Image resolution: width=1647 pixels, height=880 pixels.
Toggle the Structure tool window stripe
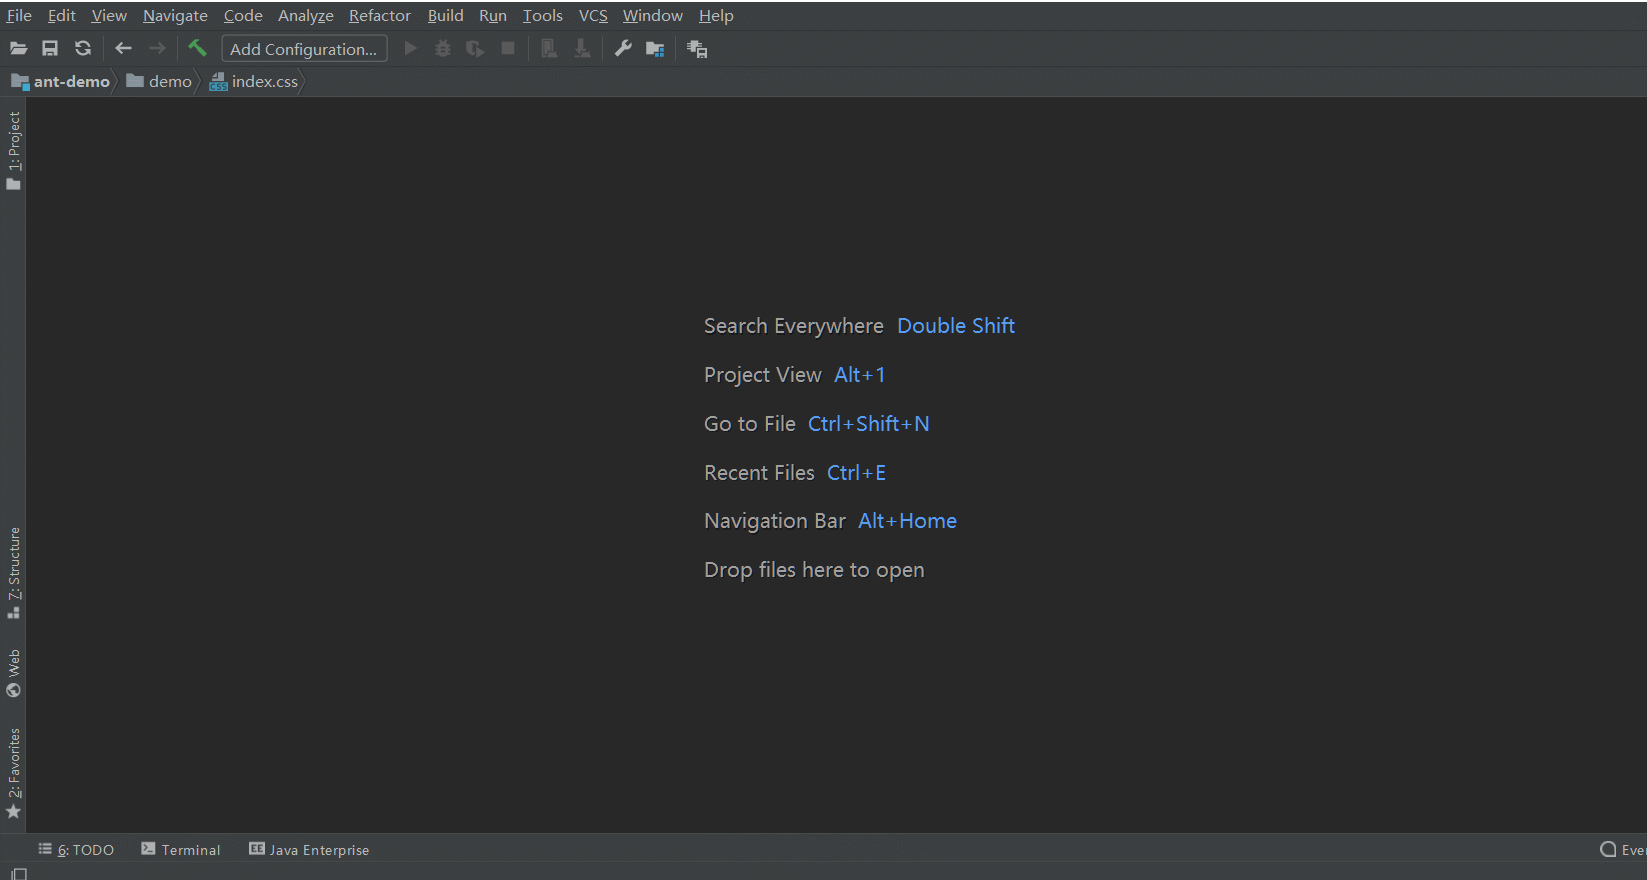[13, 573]
